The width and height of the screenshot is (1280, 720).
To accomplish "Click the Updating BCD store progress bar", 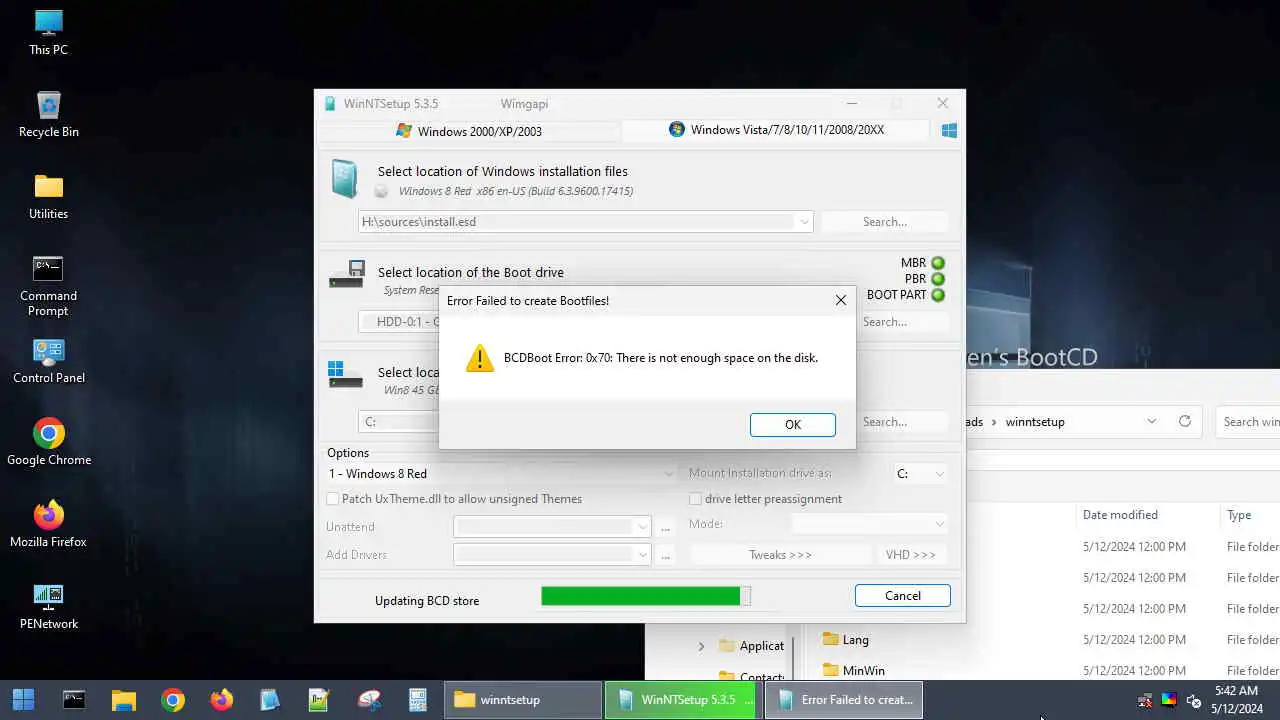I will (x=646, y=596).
